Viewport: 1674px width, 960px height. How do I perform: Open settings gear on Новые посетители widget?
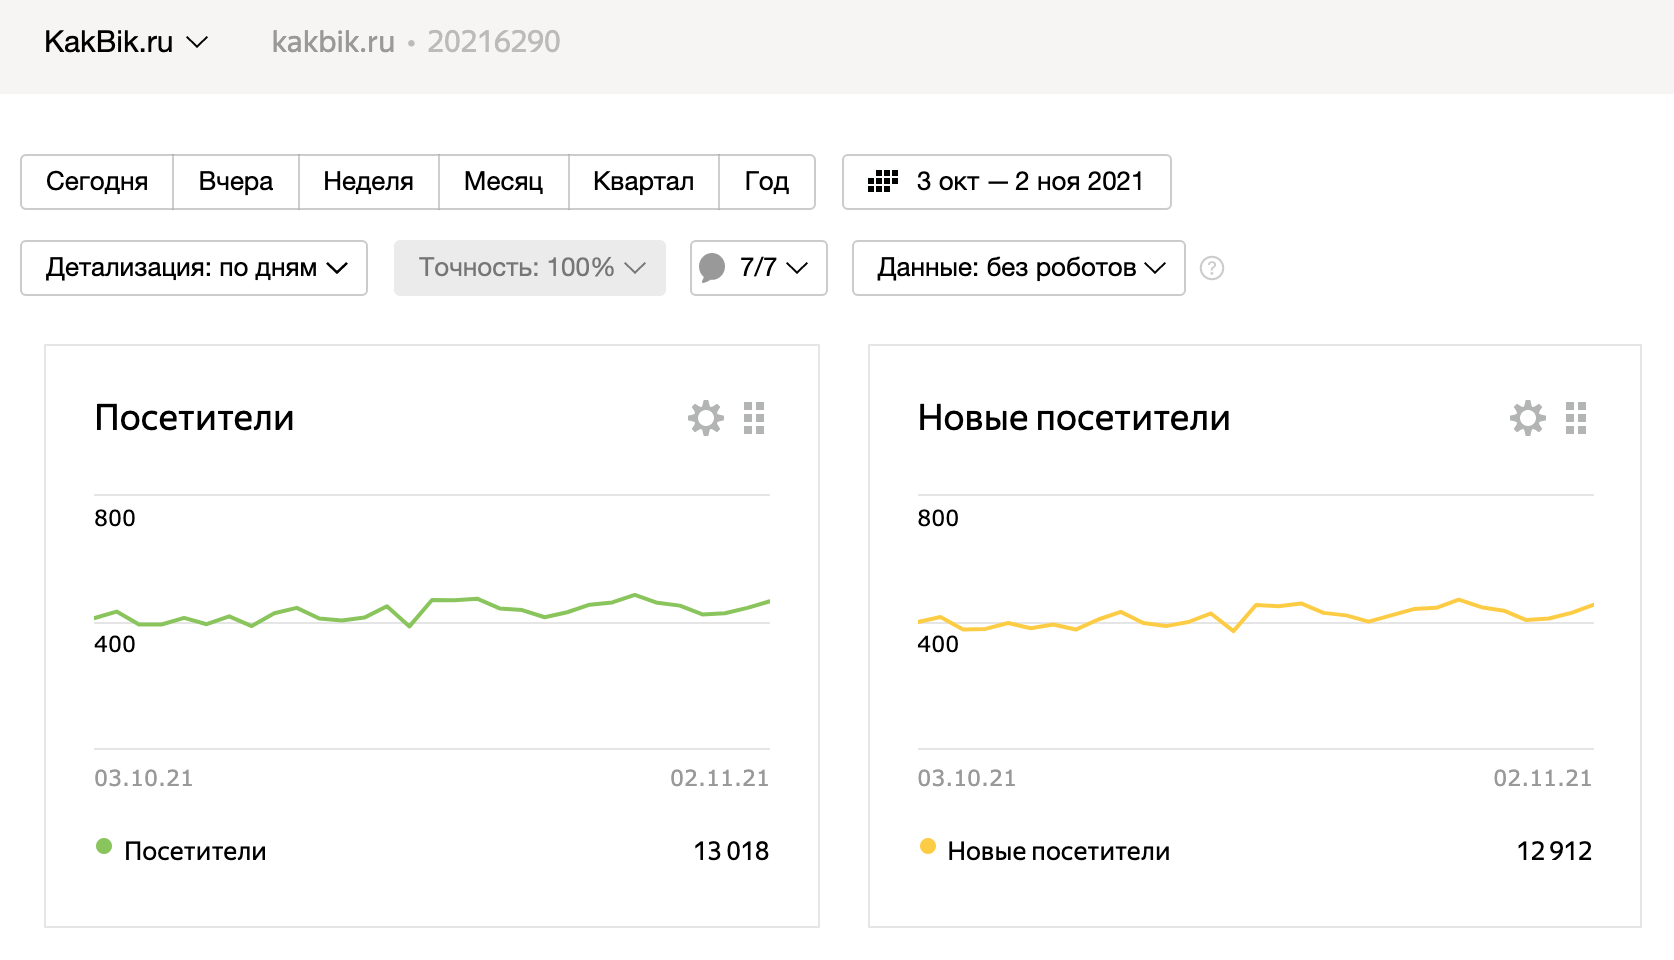(1528, 418)
